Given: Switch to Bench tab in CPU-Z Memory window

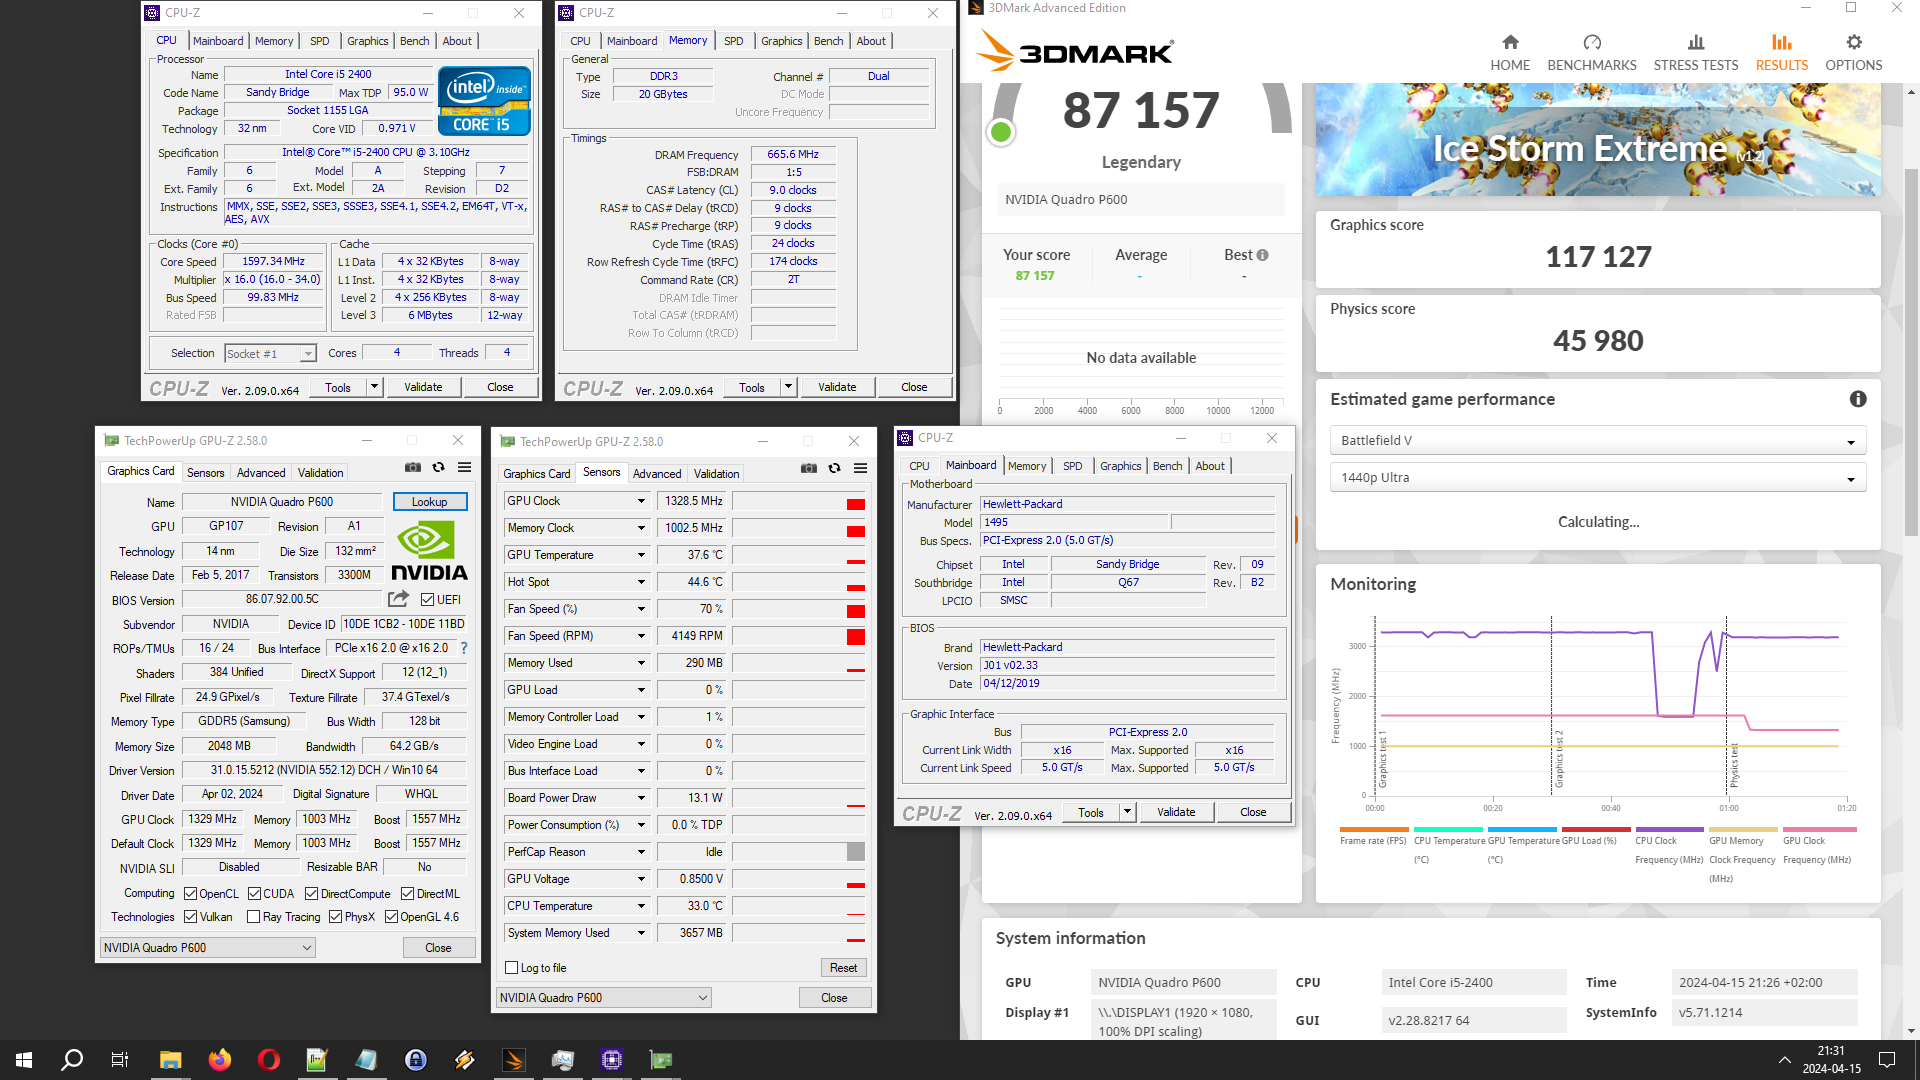Looking at the screenshot, I should click(828, 41).
